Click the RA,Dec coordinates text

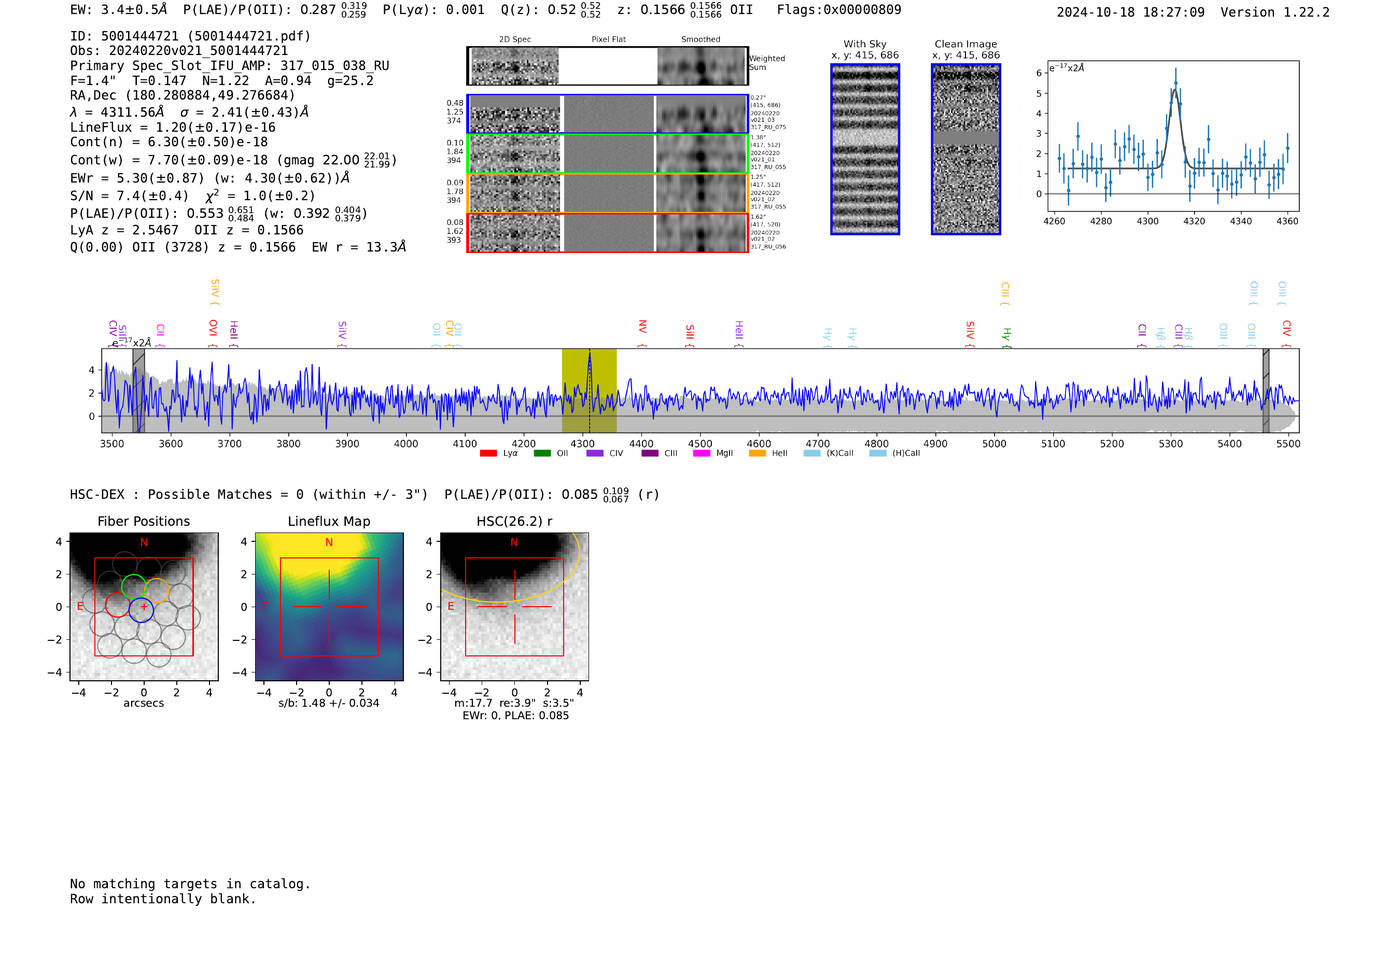[183, 96]
